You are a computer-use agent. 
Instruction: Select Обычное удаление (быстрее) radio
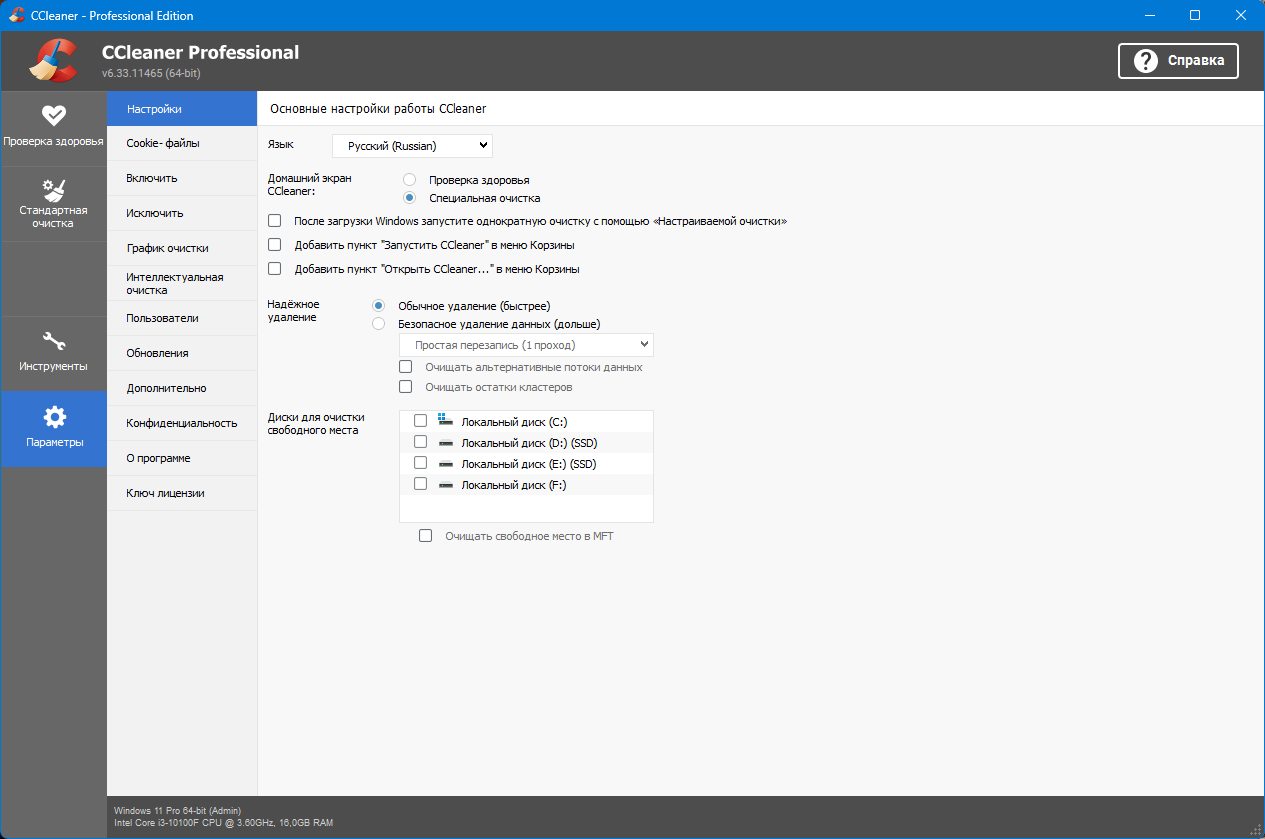378,306
